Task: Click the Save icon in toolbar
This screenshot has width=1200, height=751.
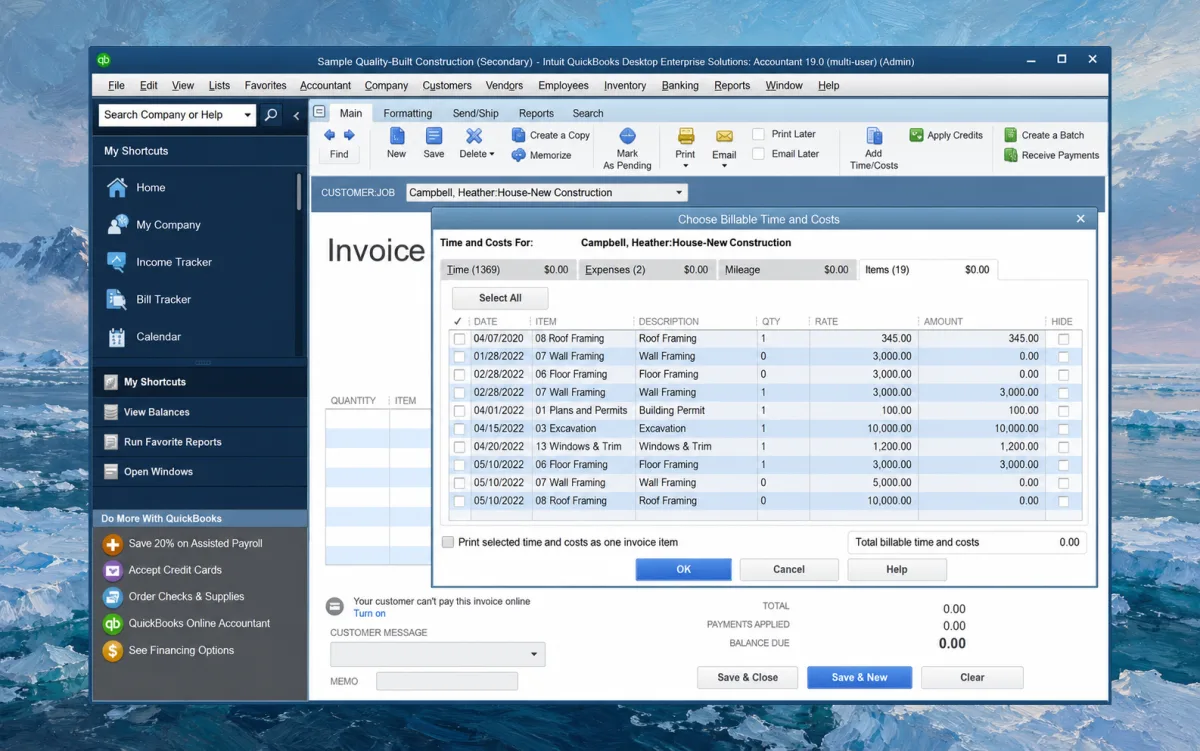Action: point(434,136)
